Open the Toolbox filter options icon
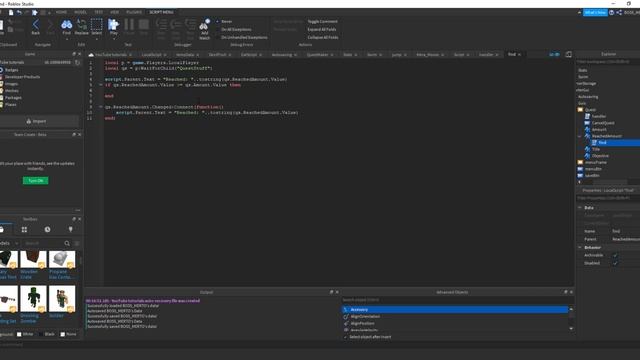 [77, 243]
